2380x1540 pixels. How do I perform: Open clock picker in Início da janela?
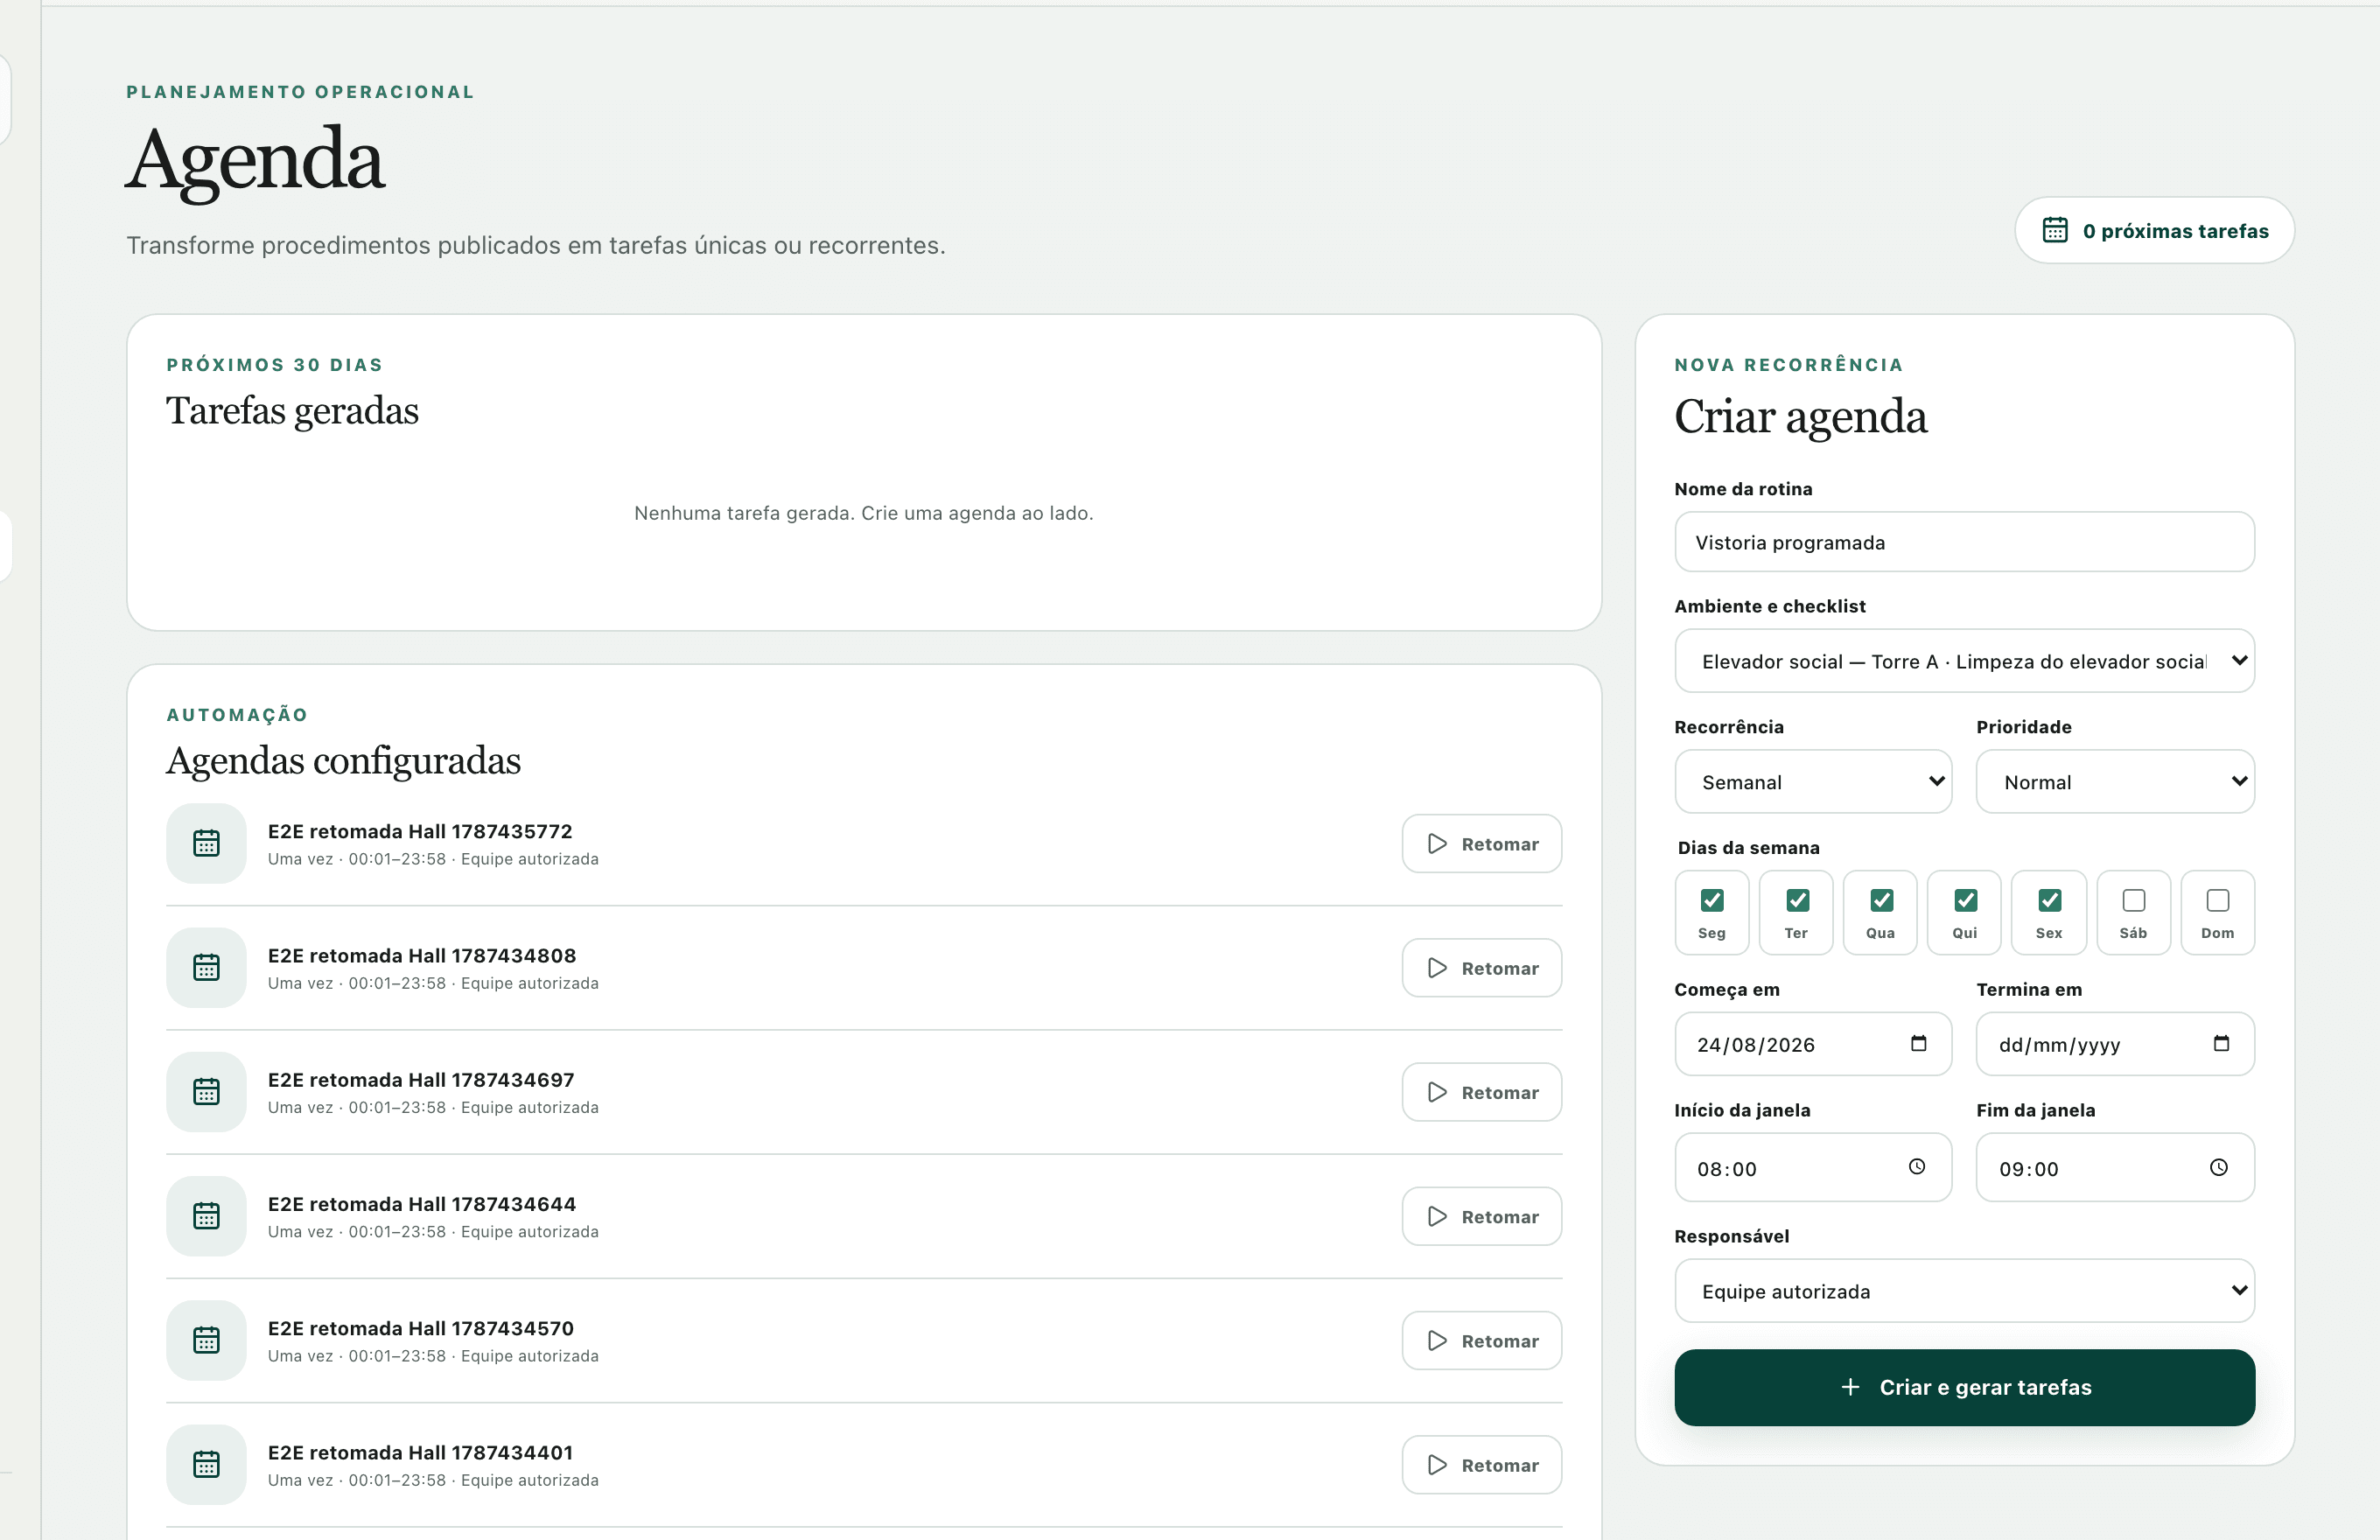point(1916,1166)
